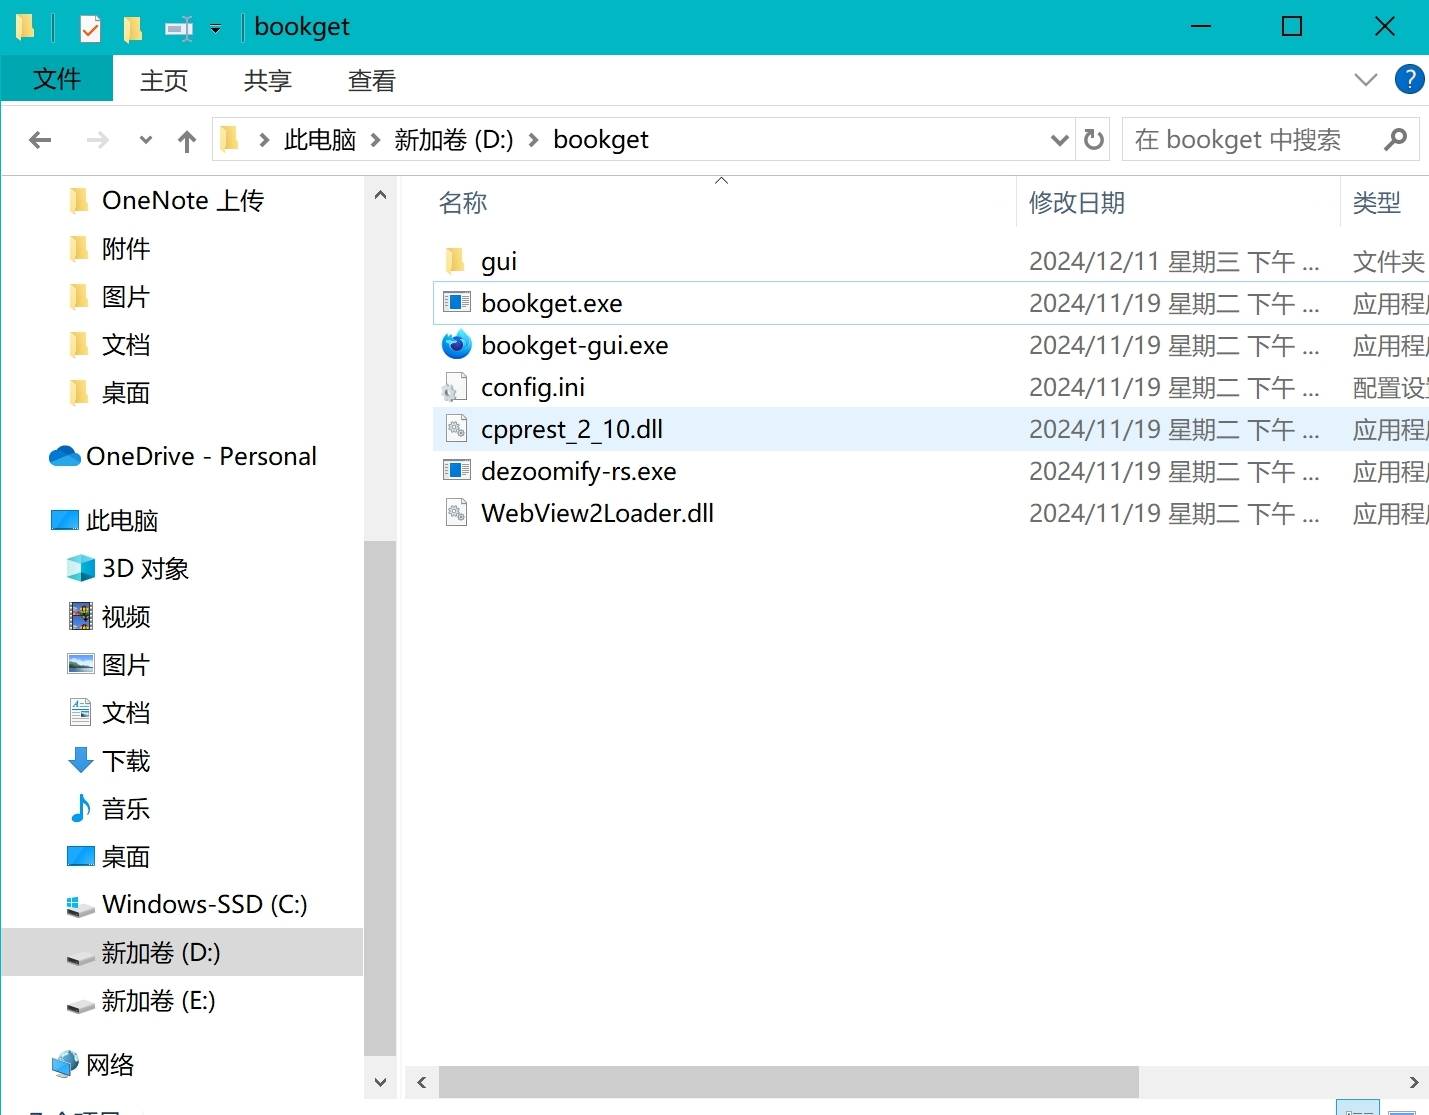Click the help question mark icon
Image resolution: width=1429 pixels, height=1115 pixels.
(x=1409, y=79)
